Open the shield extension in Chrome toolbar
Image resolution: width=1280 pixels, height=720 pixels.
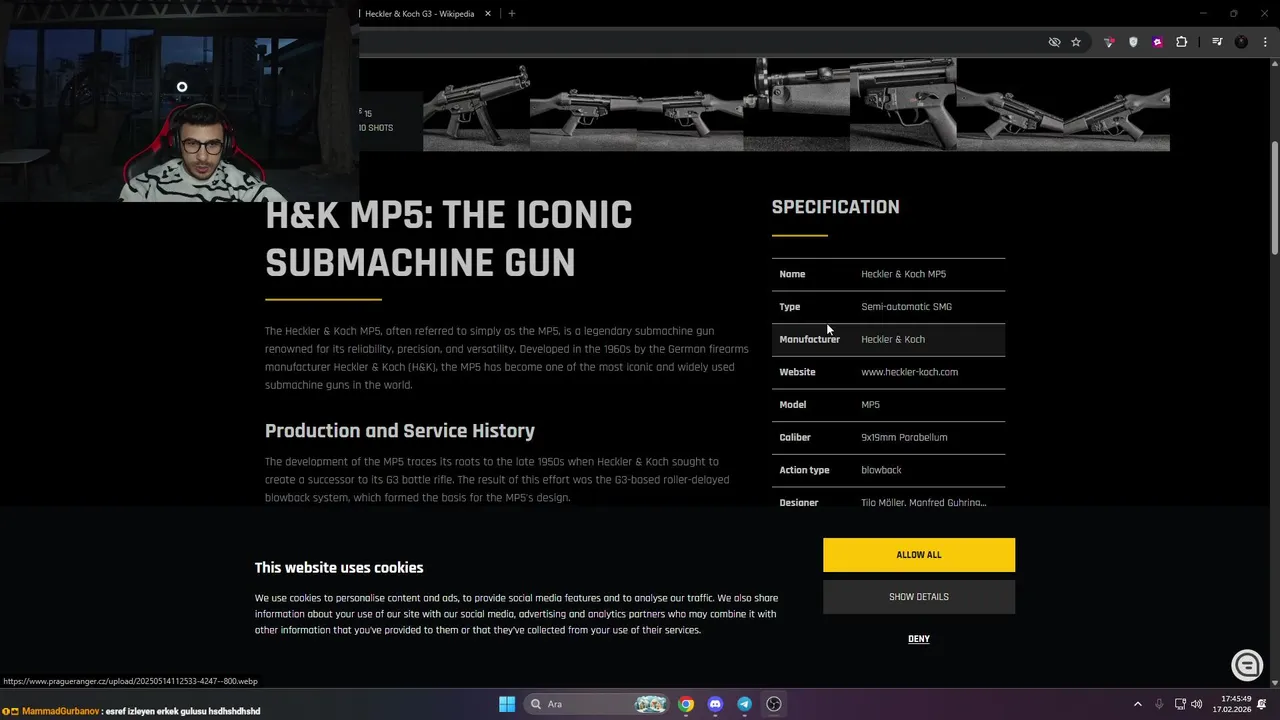click(1133, 42)
